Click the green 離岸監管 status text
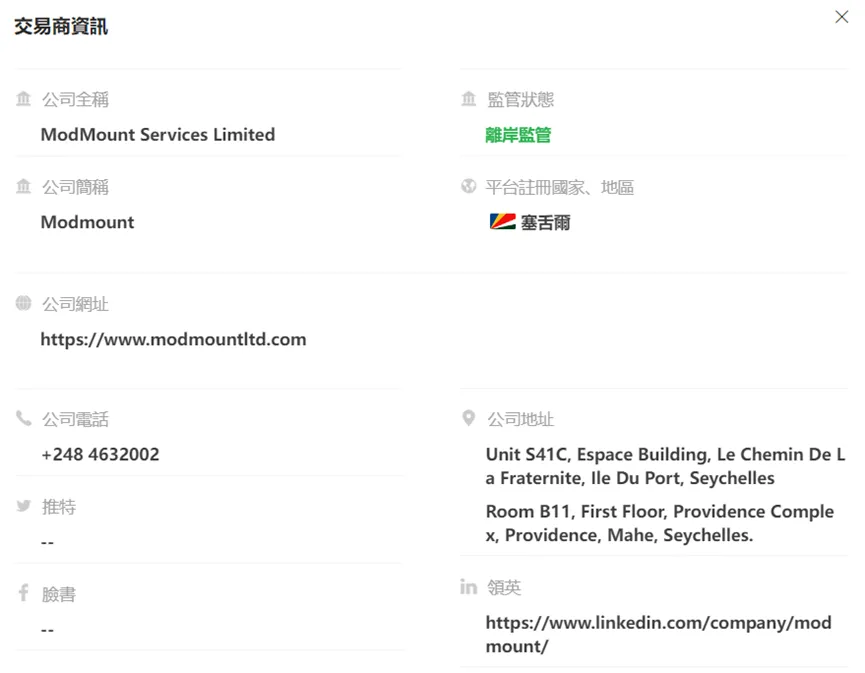The width and height of the screenshot is (865, 673). coord(518,135)
